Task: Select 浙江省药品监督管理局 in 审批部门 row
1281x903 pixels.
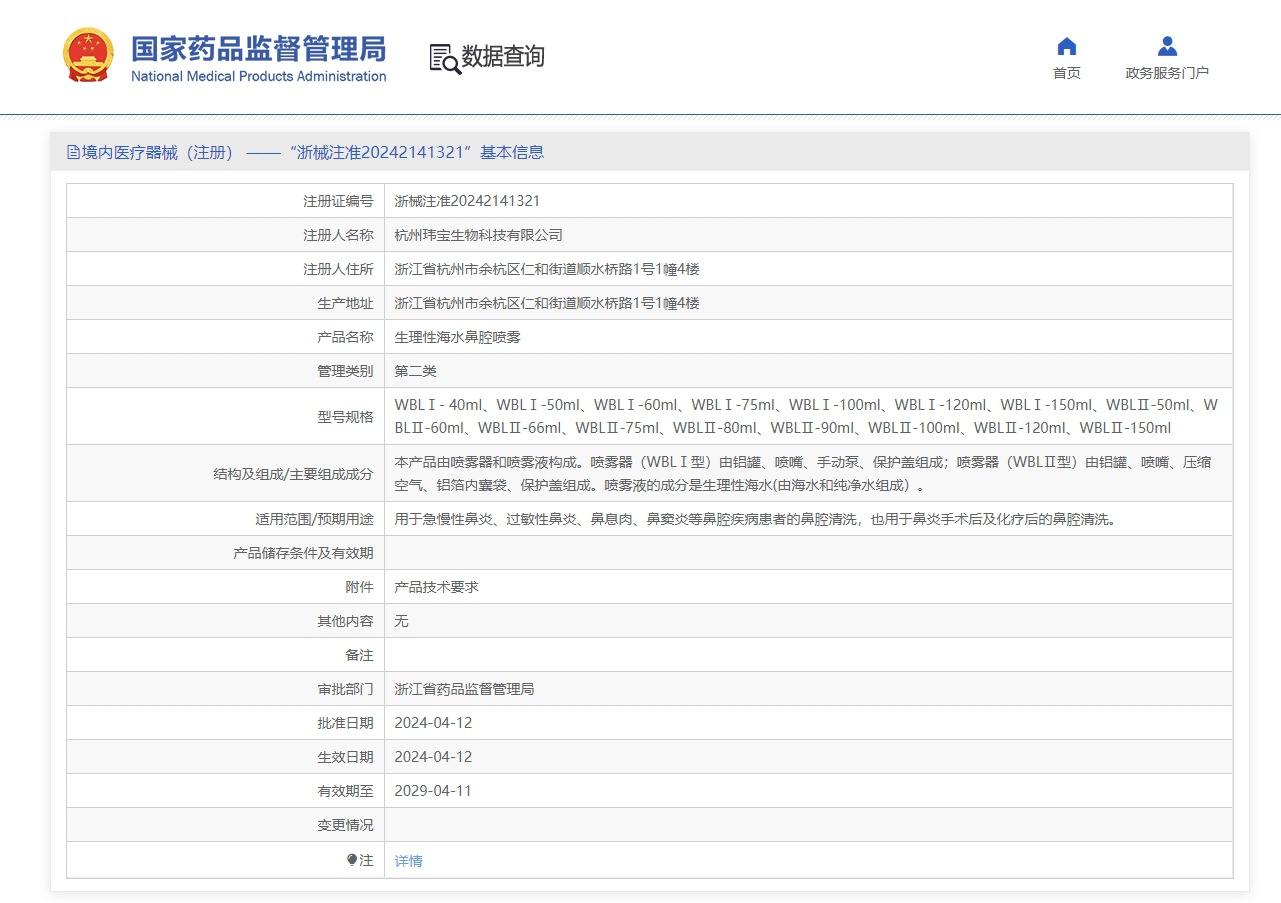Action: (465, 689)
